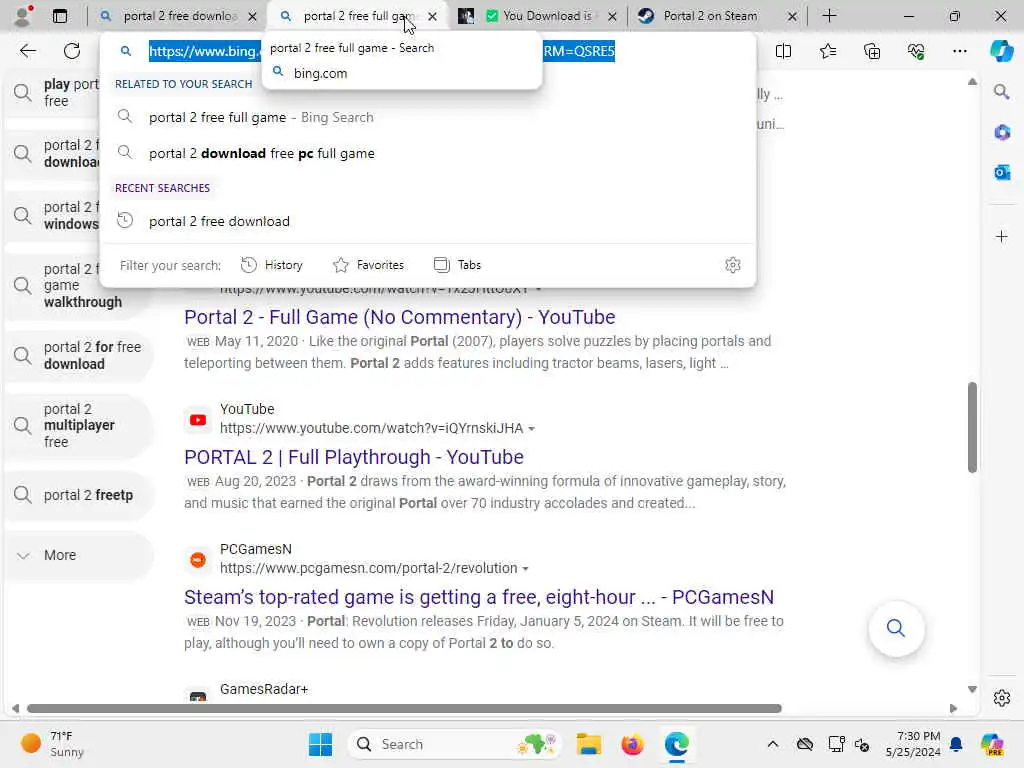Open sidebar search icon
The width and height of the screenshot is (1024, 768).
1001,91
